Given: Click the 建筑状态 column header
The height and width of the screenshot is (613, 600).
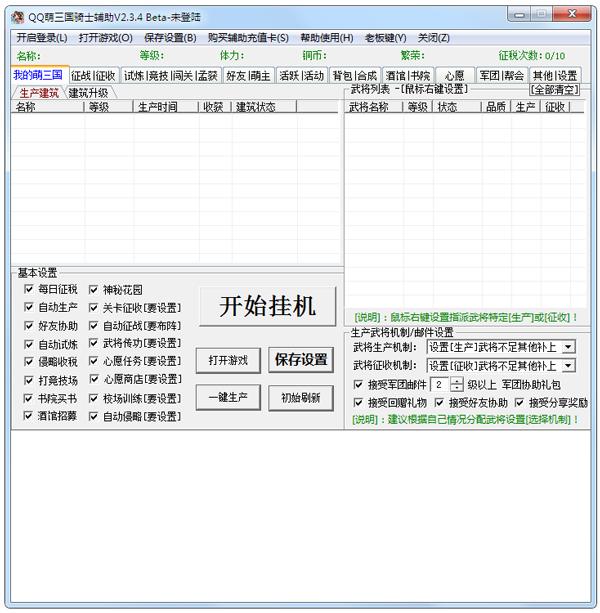Looking at the screenshot, I should 264,107.
